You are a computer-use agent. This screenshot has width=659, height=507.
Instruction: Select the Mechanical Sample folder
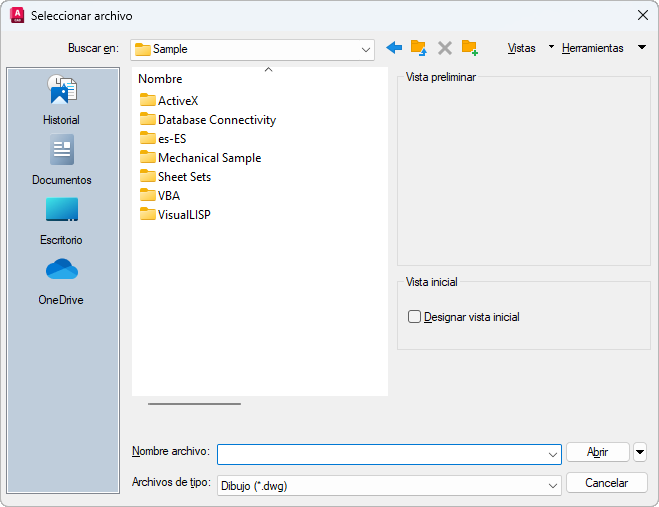point(200,158)
